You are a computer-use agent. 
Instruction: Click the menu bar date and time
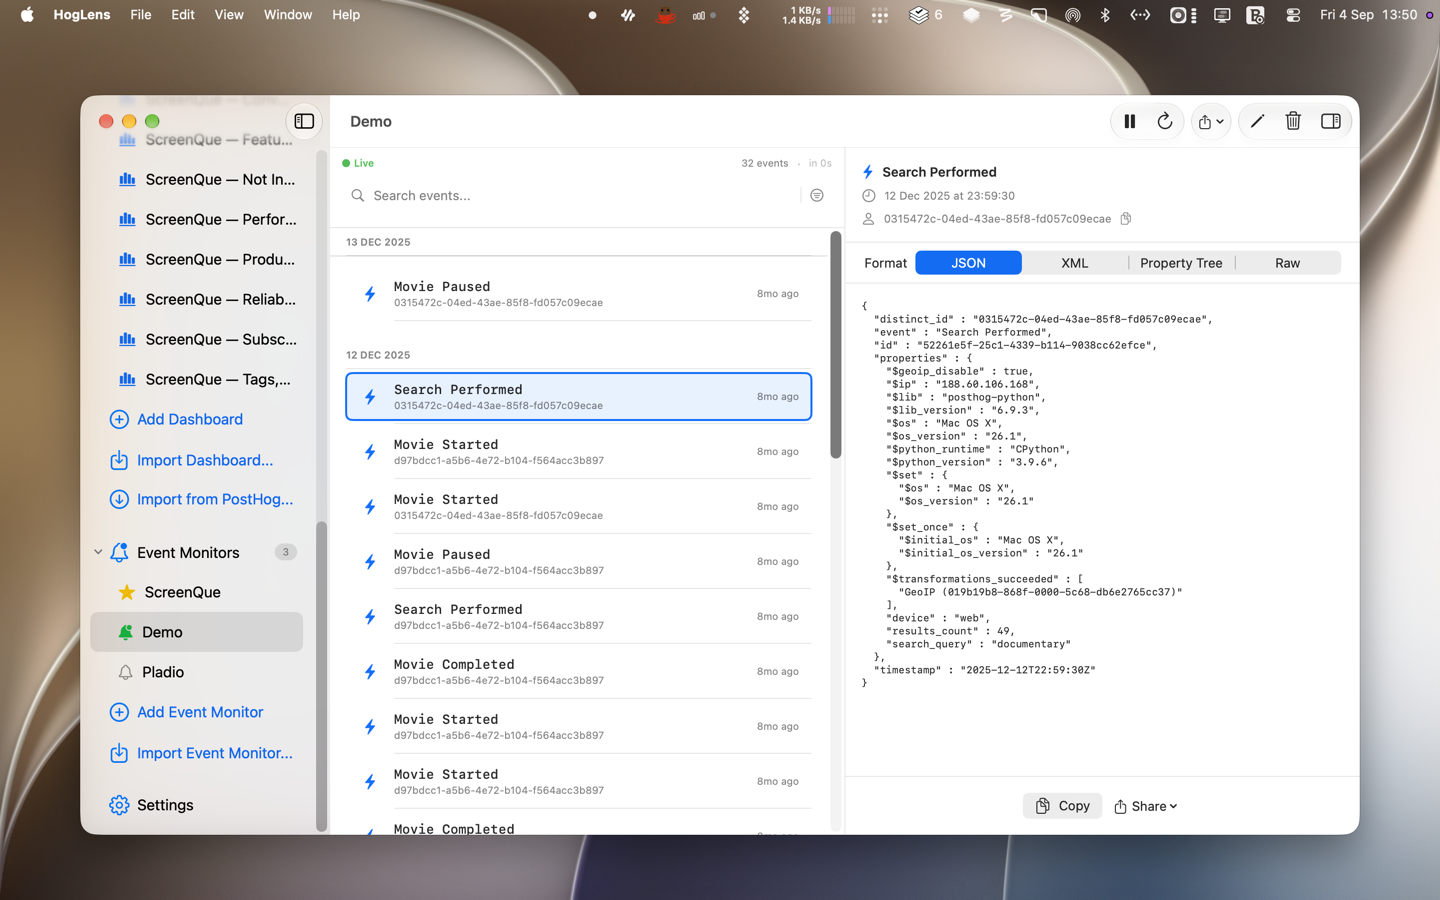(1368, 15)
